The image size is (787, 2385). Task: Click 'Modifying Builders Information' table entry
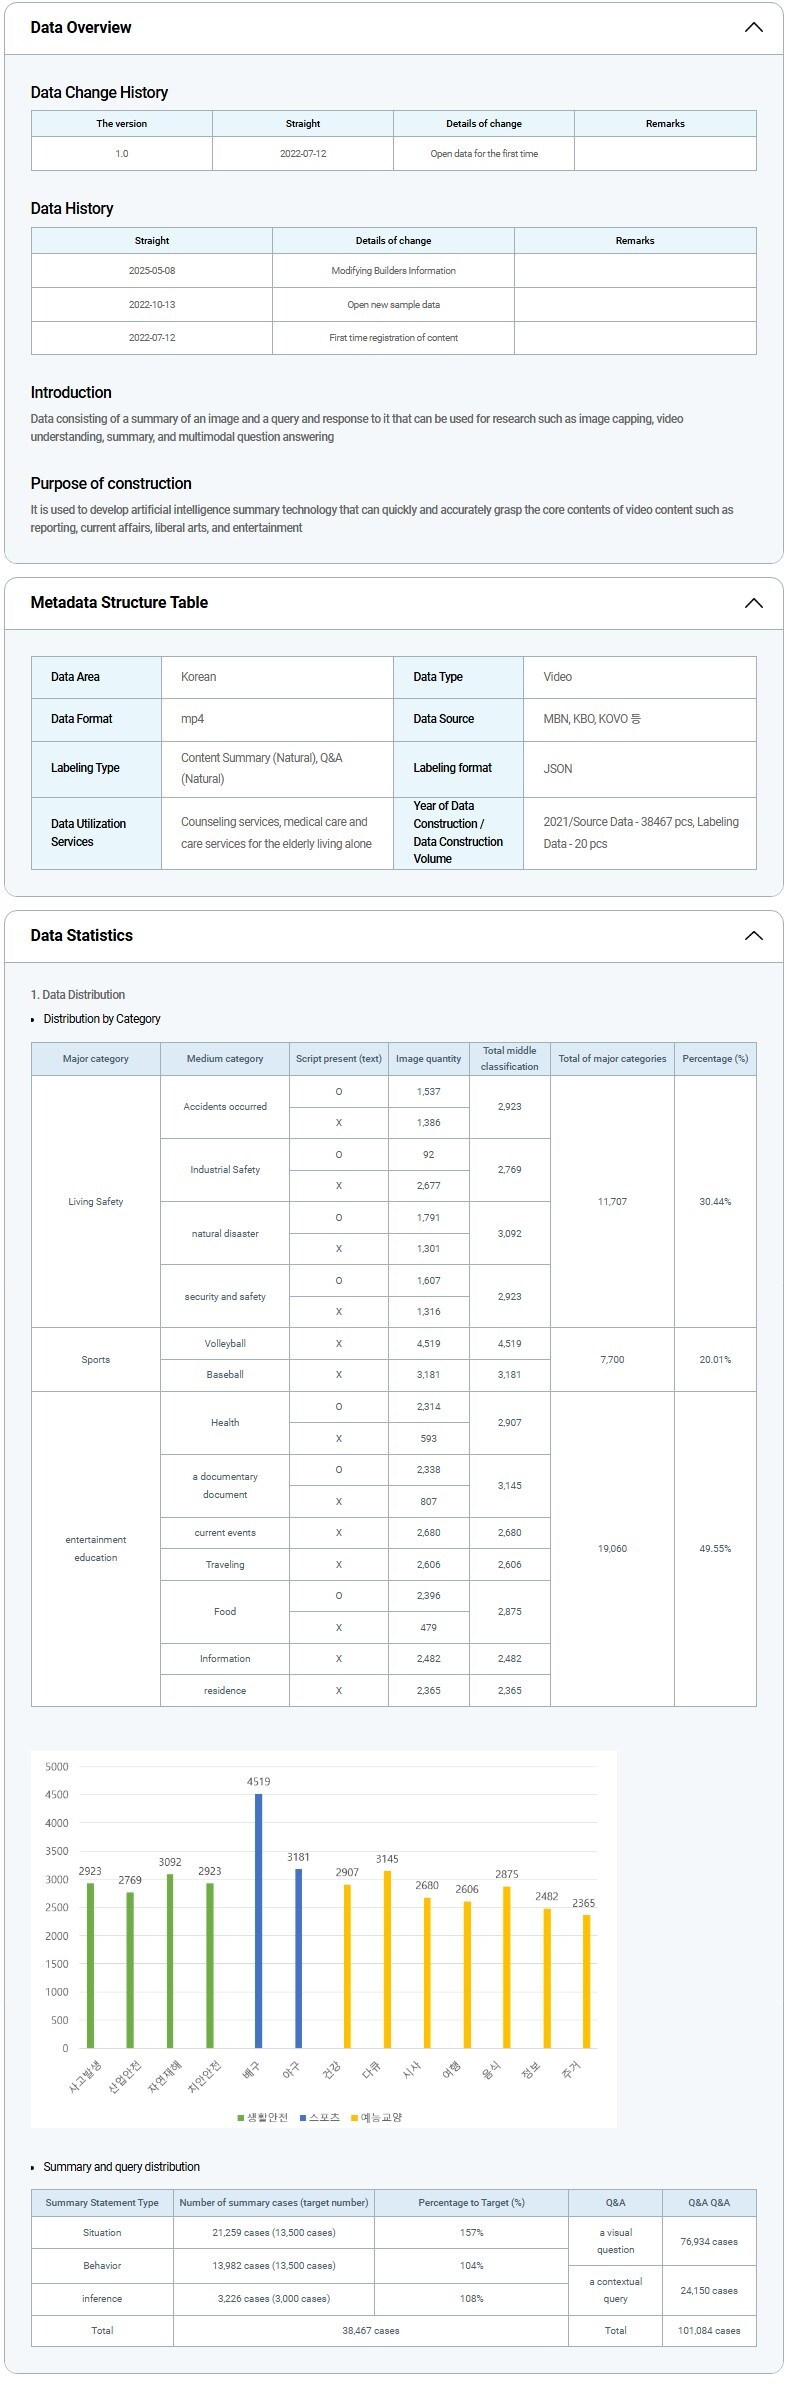(393, 271)
